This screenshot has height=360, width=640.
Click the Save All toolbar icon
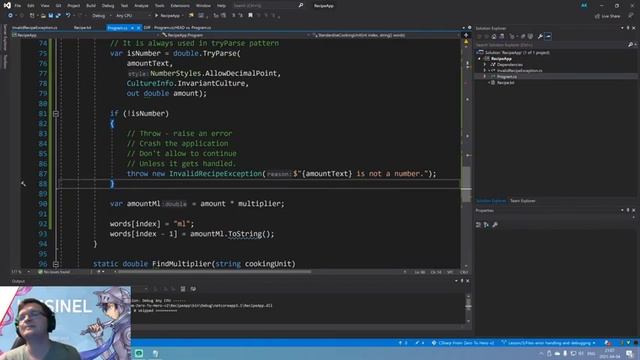pos(58,16)
